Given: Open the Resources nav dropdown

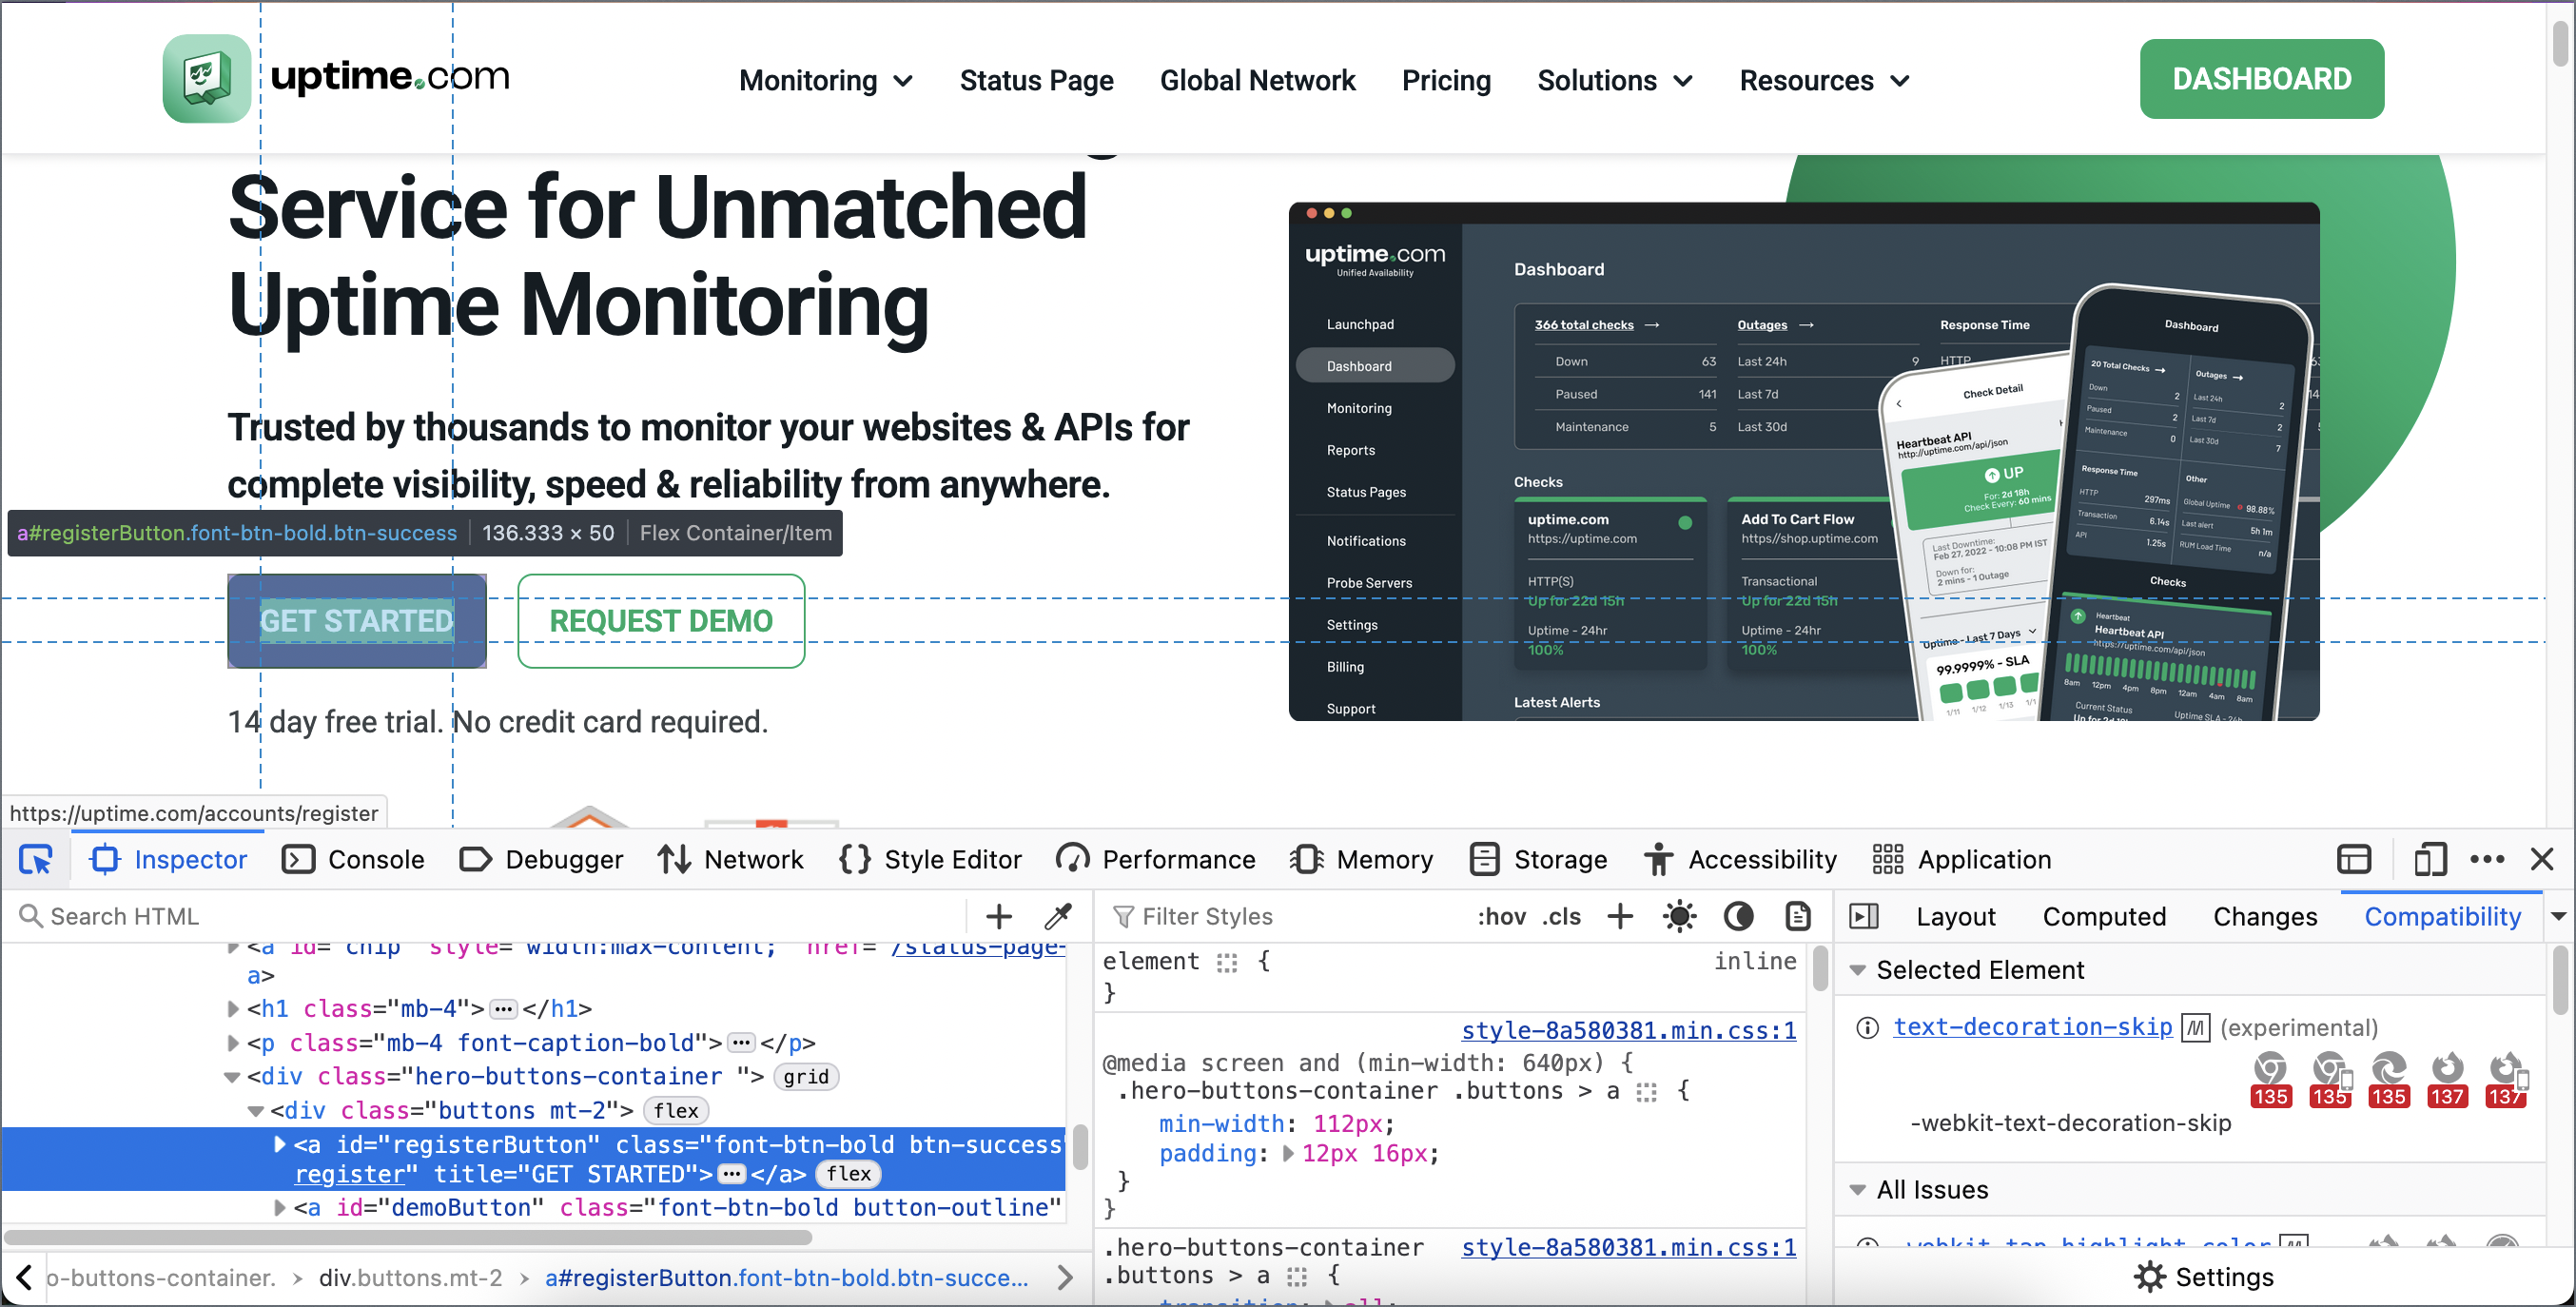Looking at the screenshot, I should click(x=1825, y=80).
